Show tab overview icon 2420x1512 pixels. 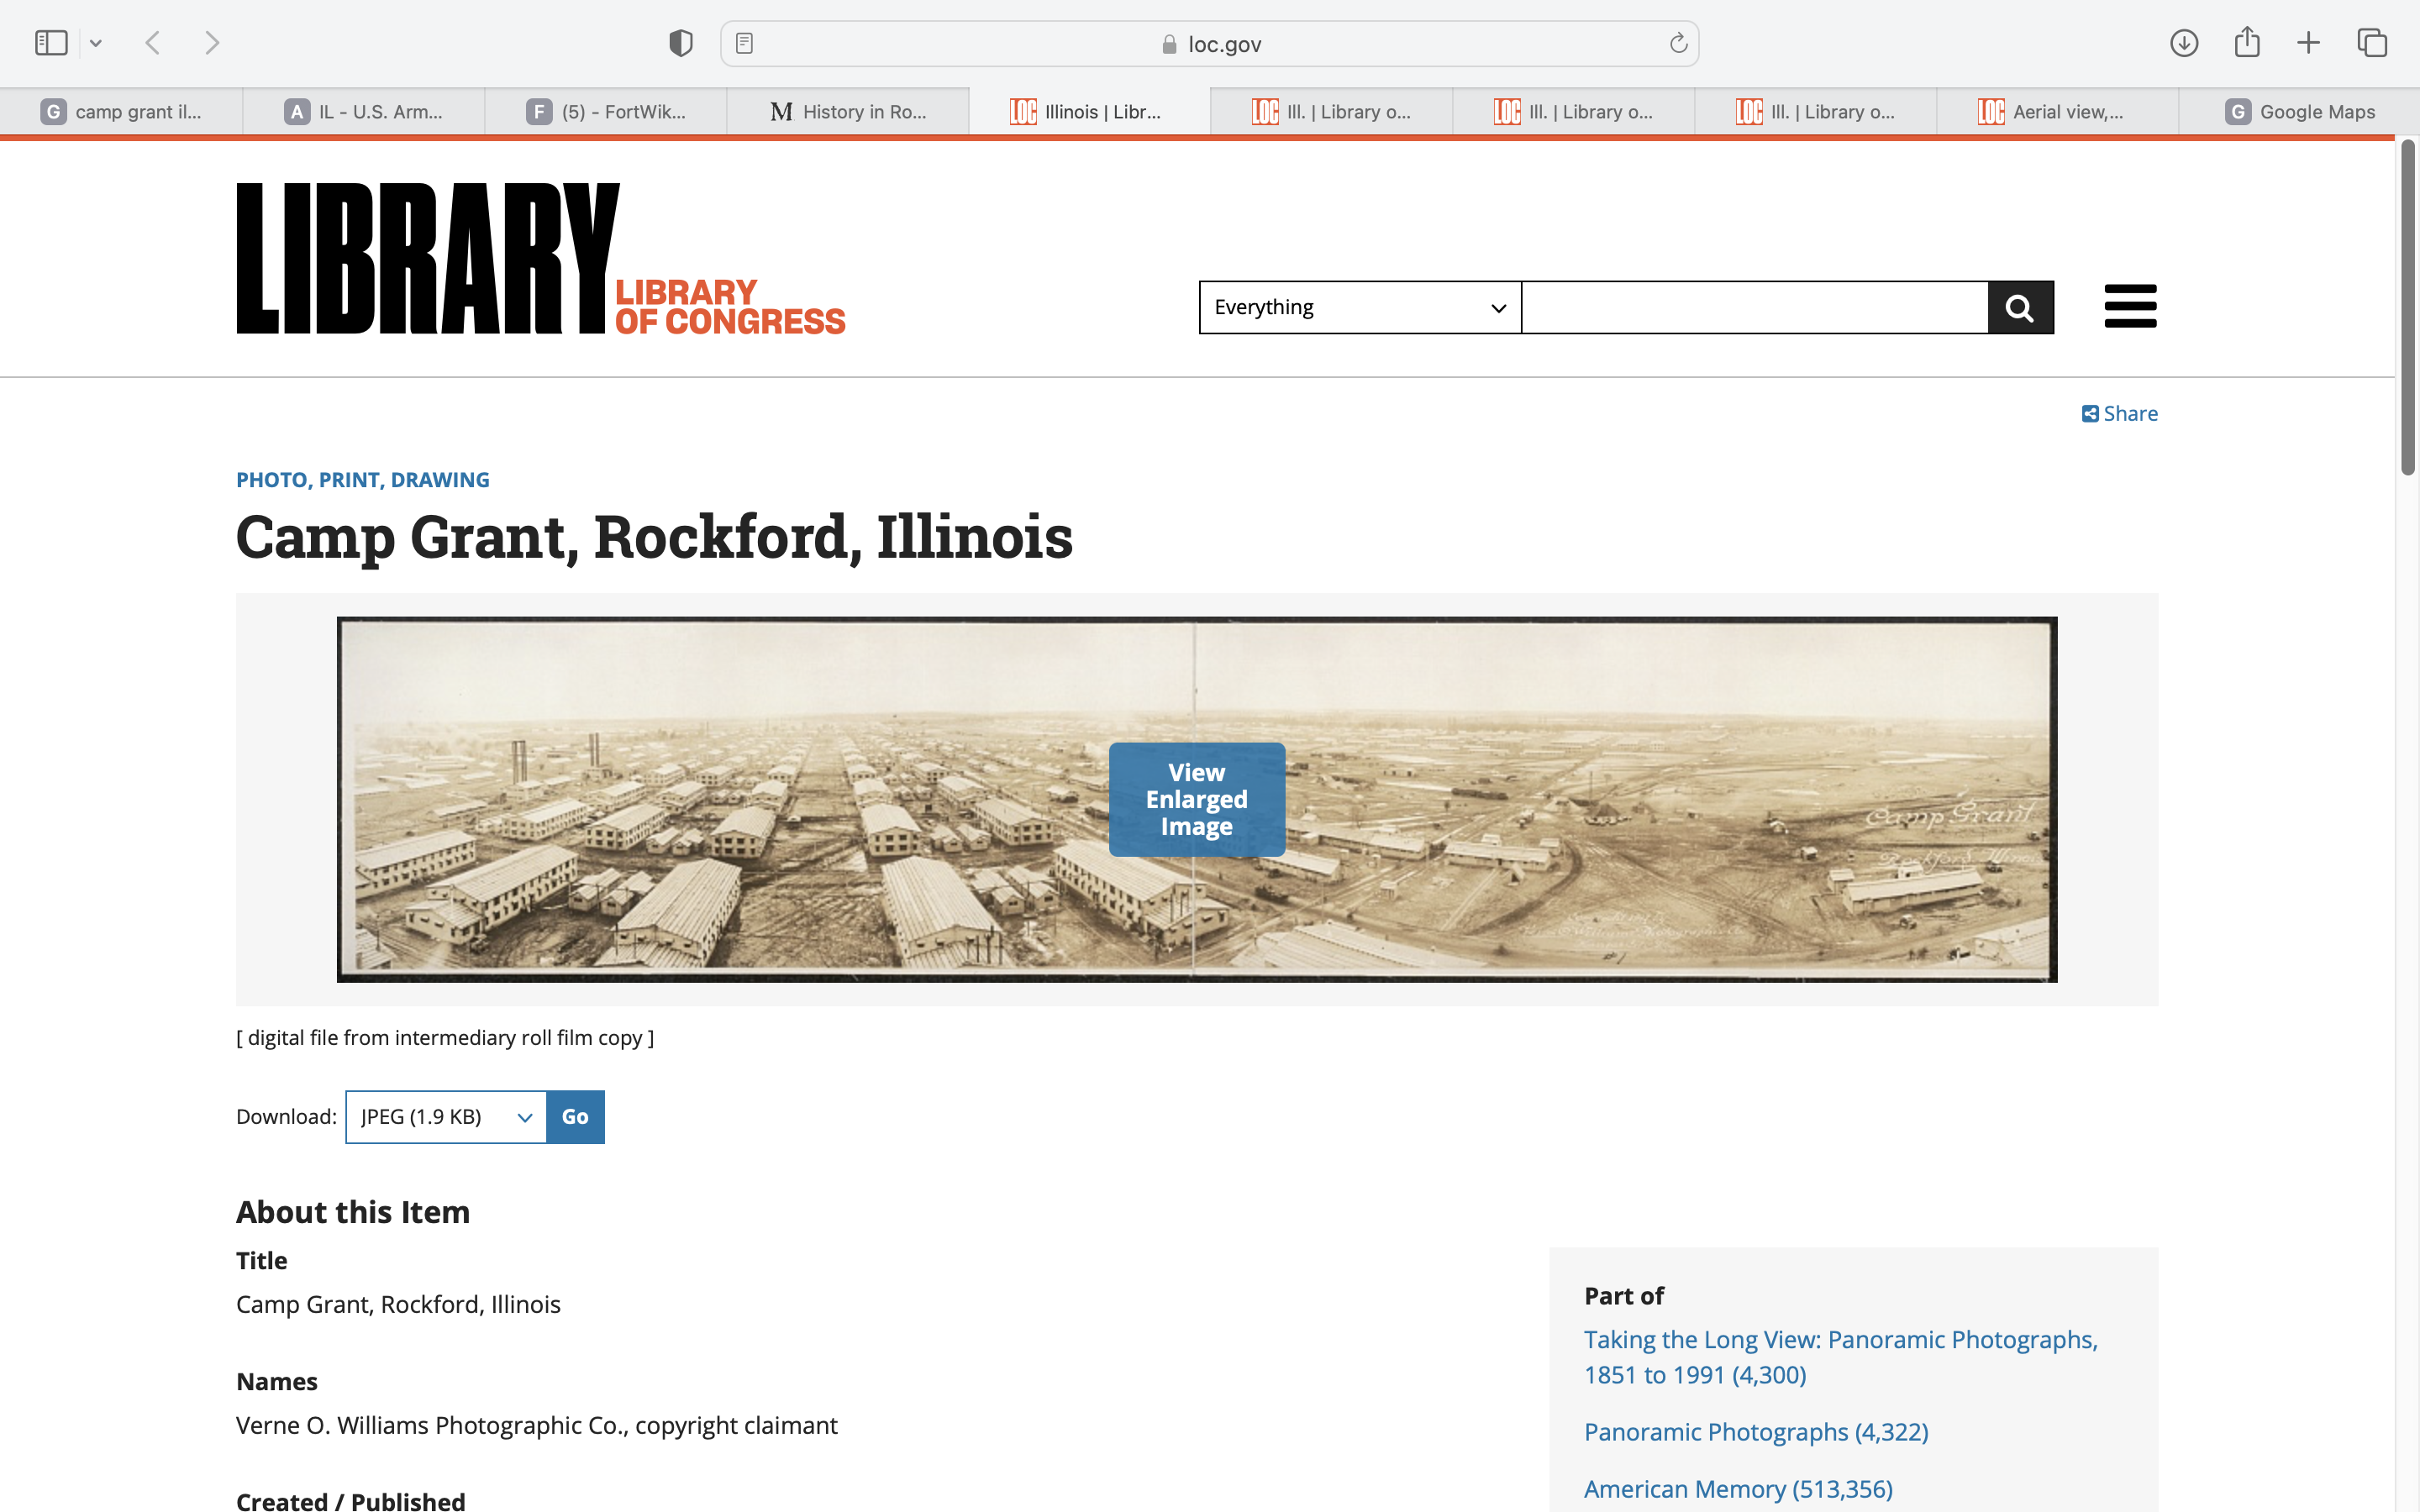(x=2371, y=43)
